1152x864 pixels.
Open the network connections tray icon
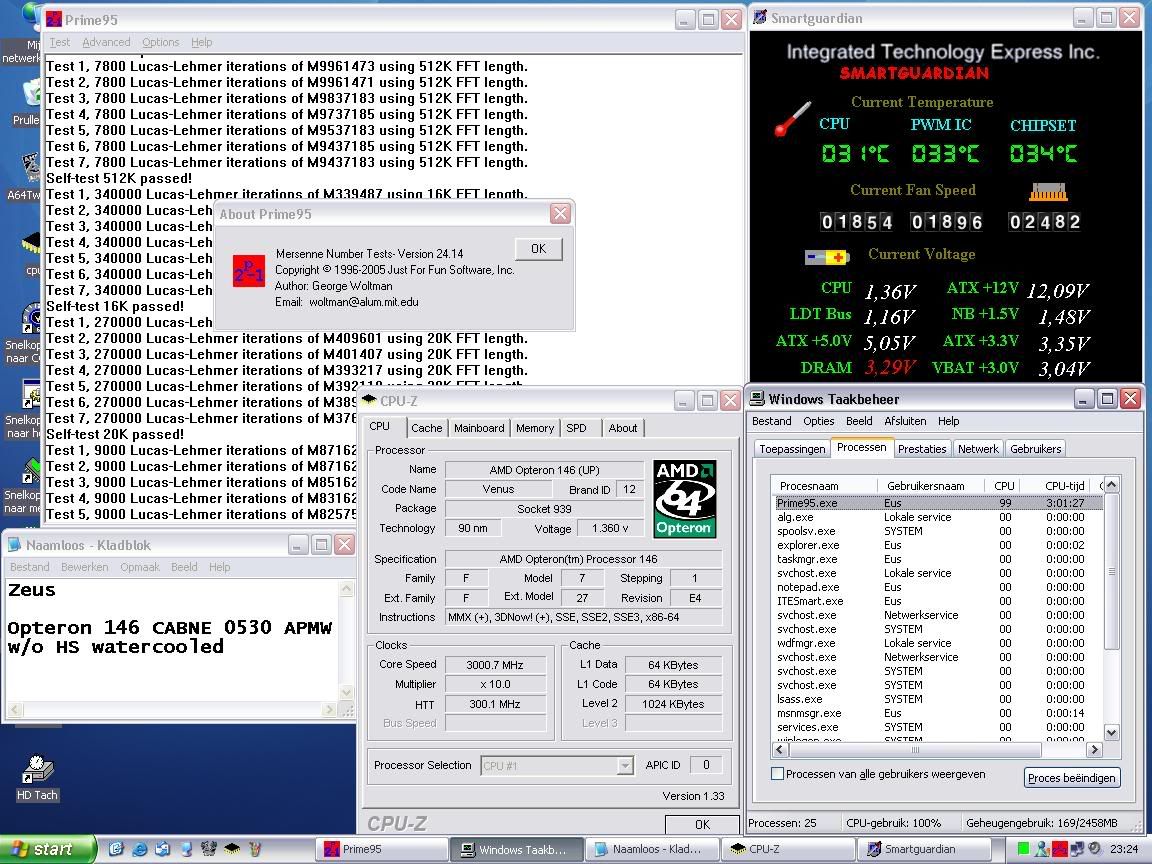point(1077,849)
